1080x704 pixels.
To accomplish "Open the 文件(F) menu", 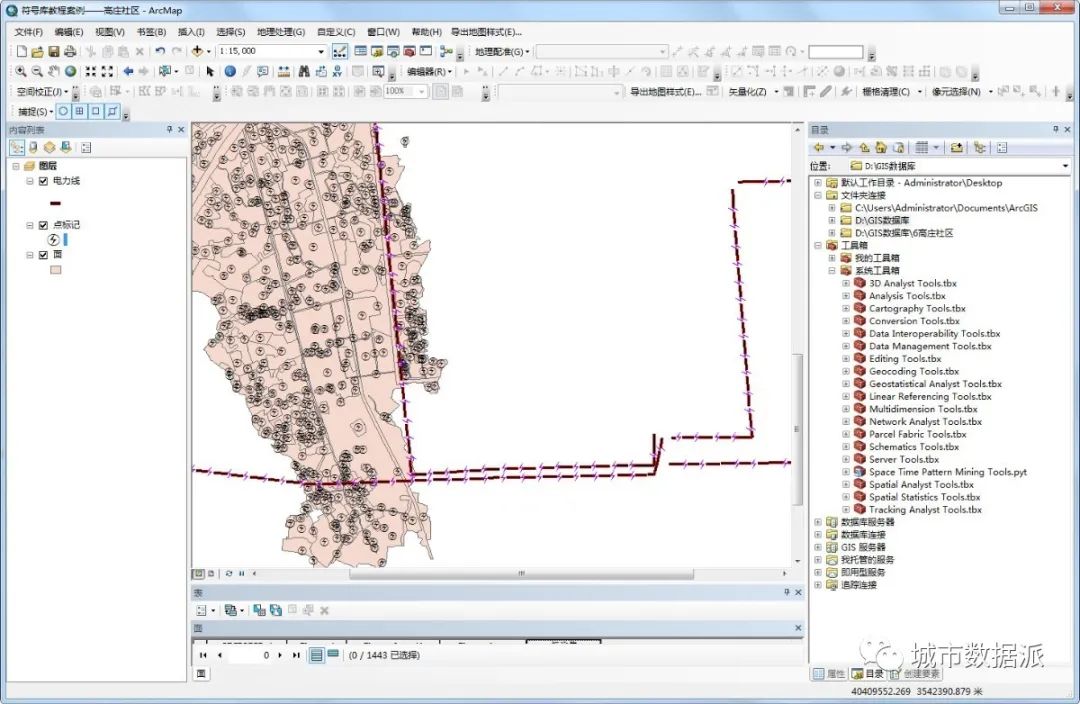I will [x=29, y=32].
